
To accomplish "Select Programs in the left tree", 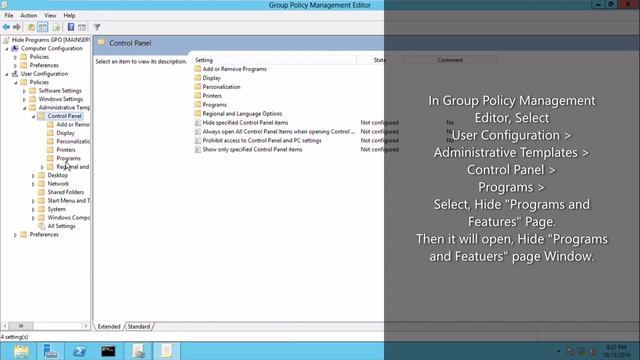I will coord(68,158).
